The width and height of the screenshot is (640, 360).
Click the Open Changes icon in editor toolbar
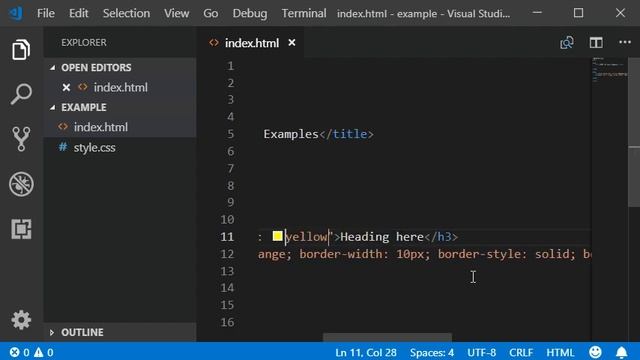tap(567, 42)
